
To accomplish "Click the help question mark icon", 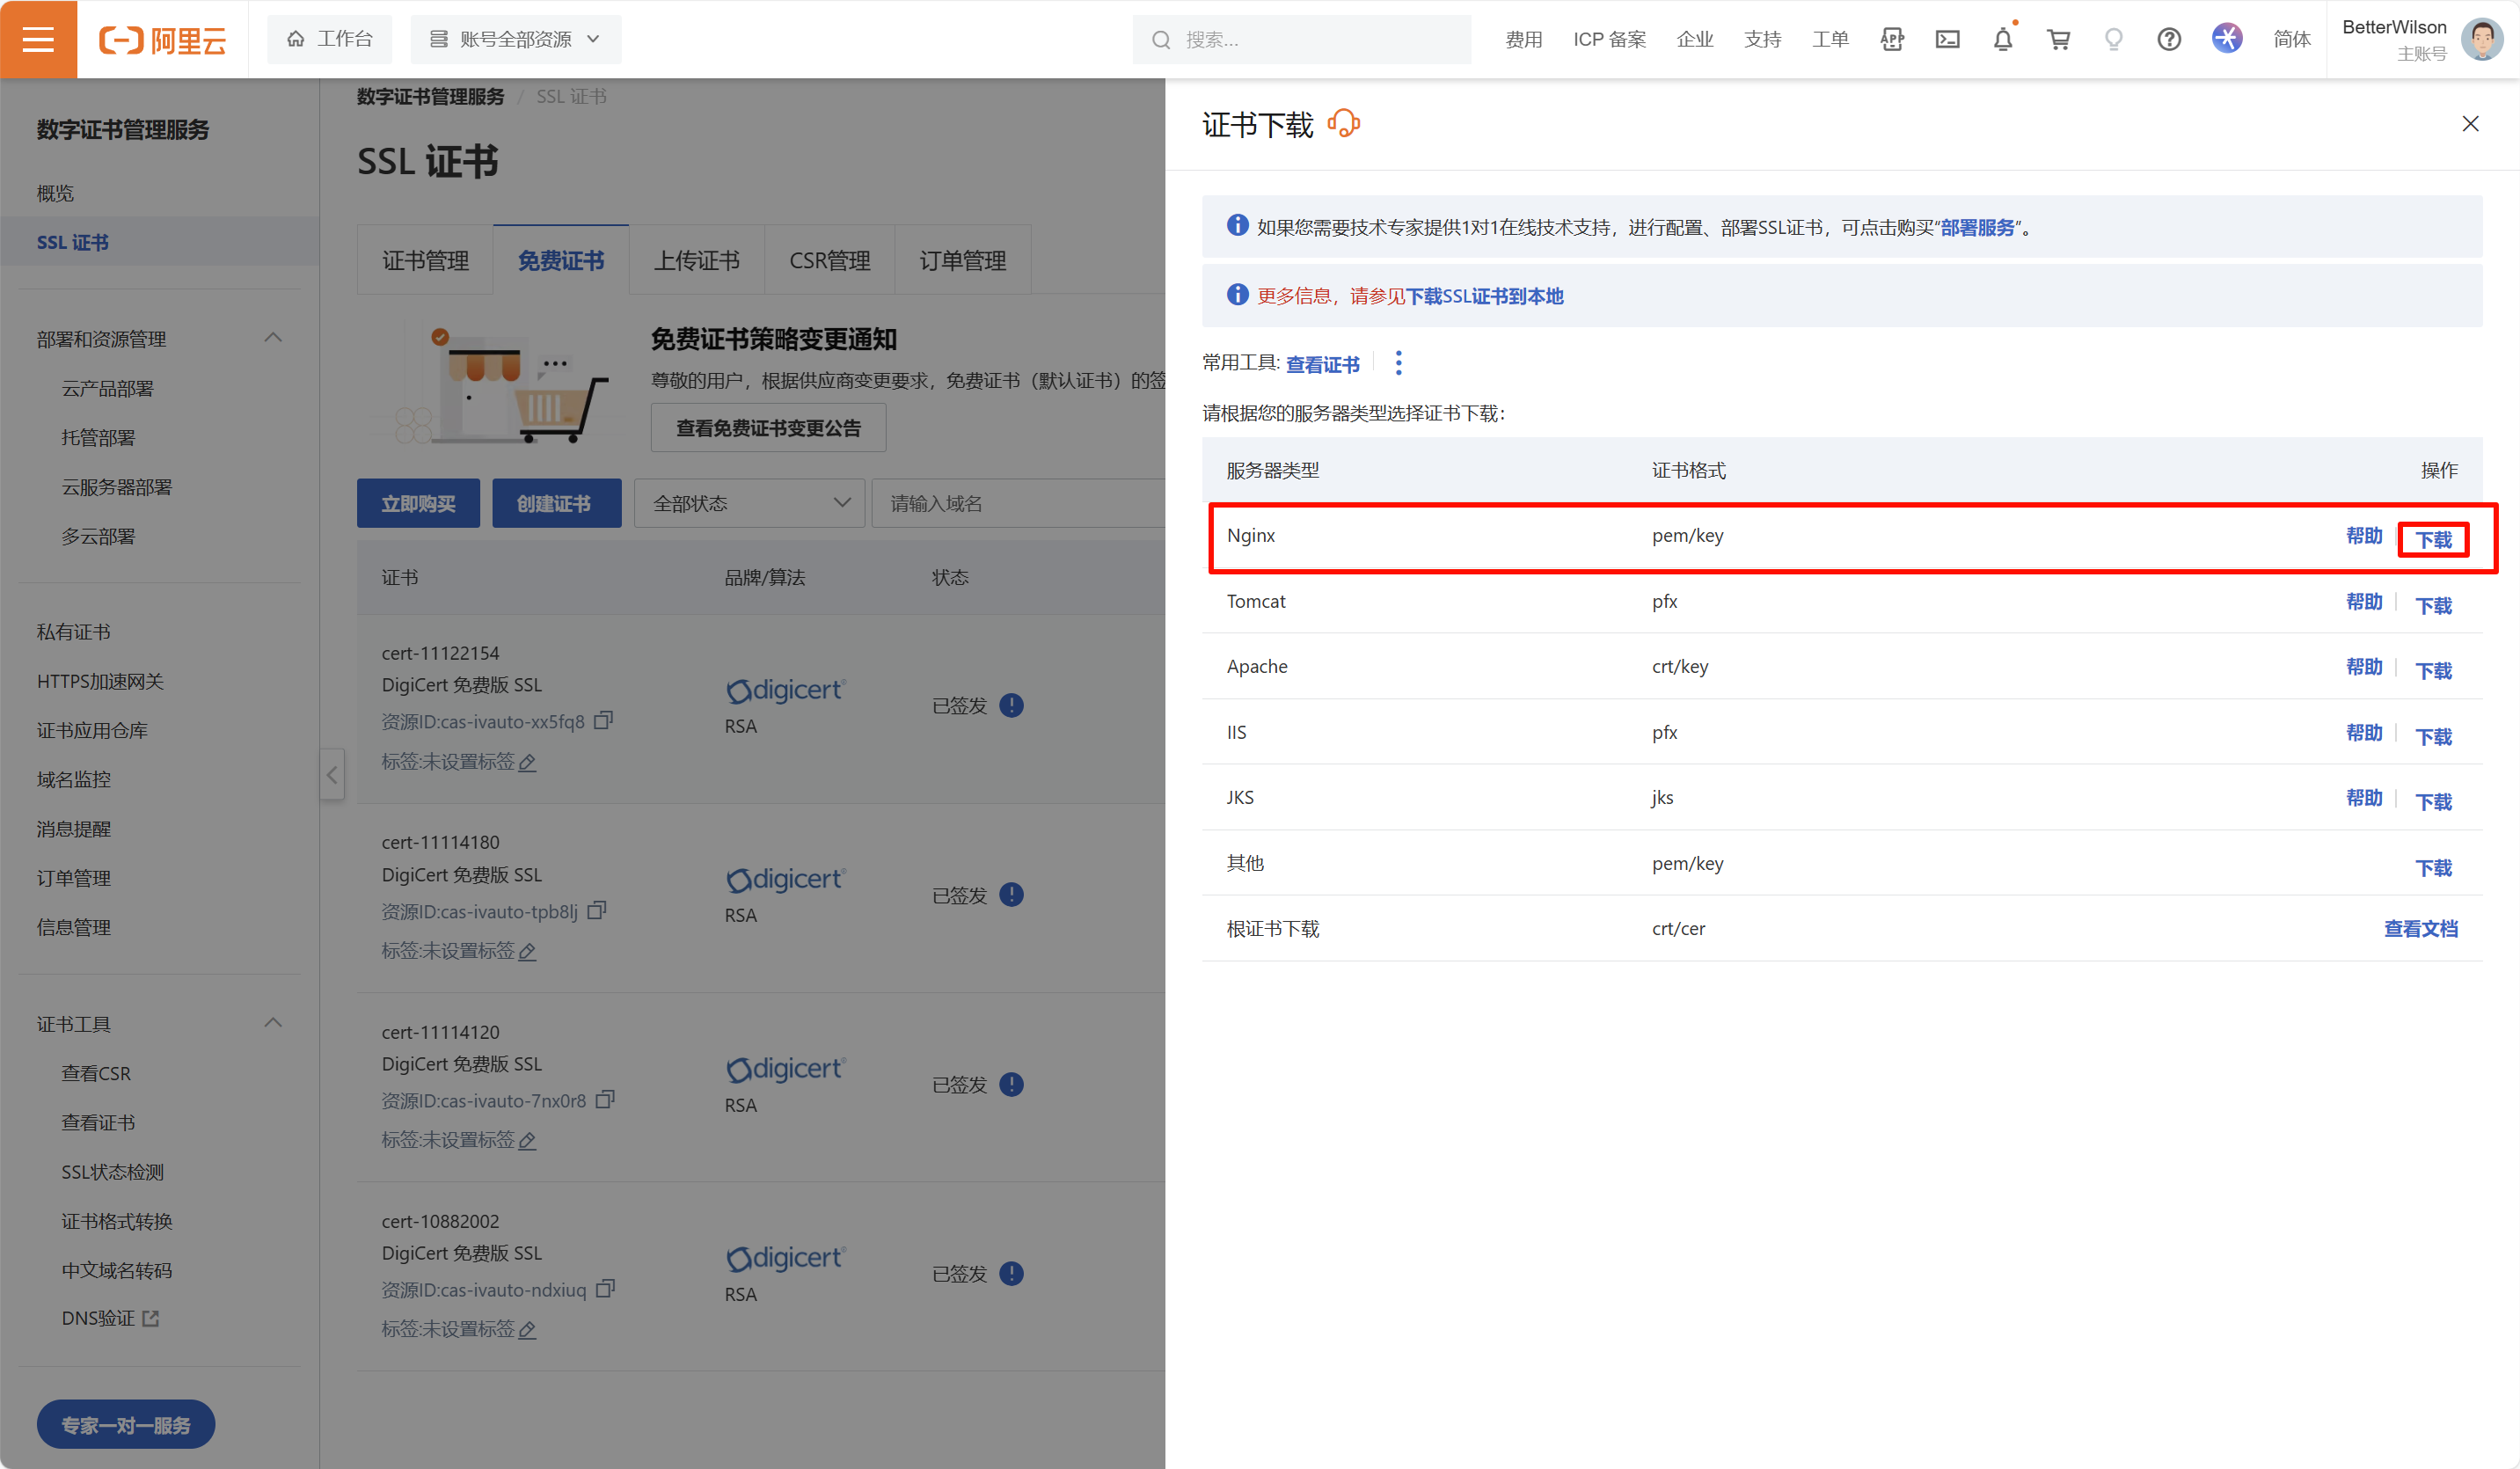I will (x=2168, y=40).
